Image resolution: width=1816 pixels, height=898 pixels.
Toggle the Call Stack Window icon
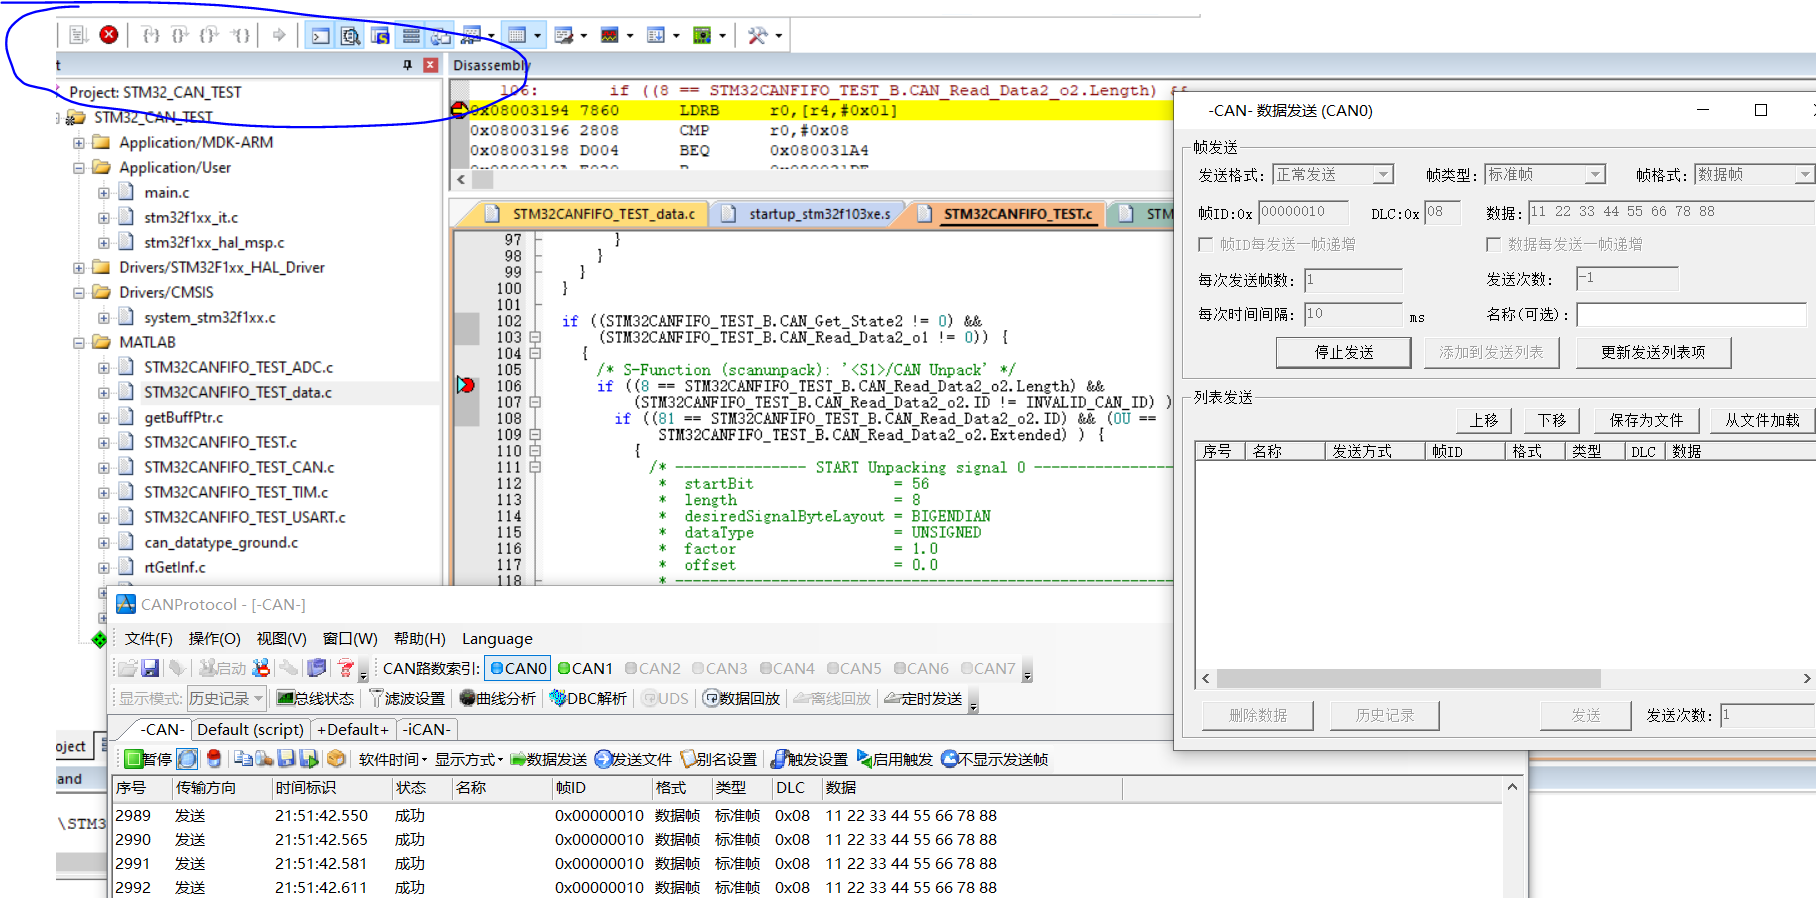(441, 36)
